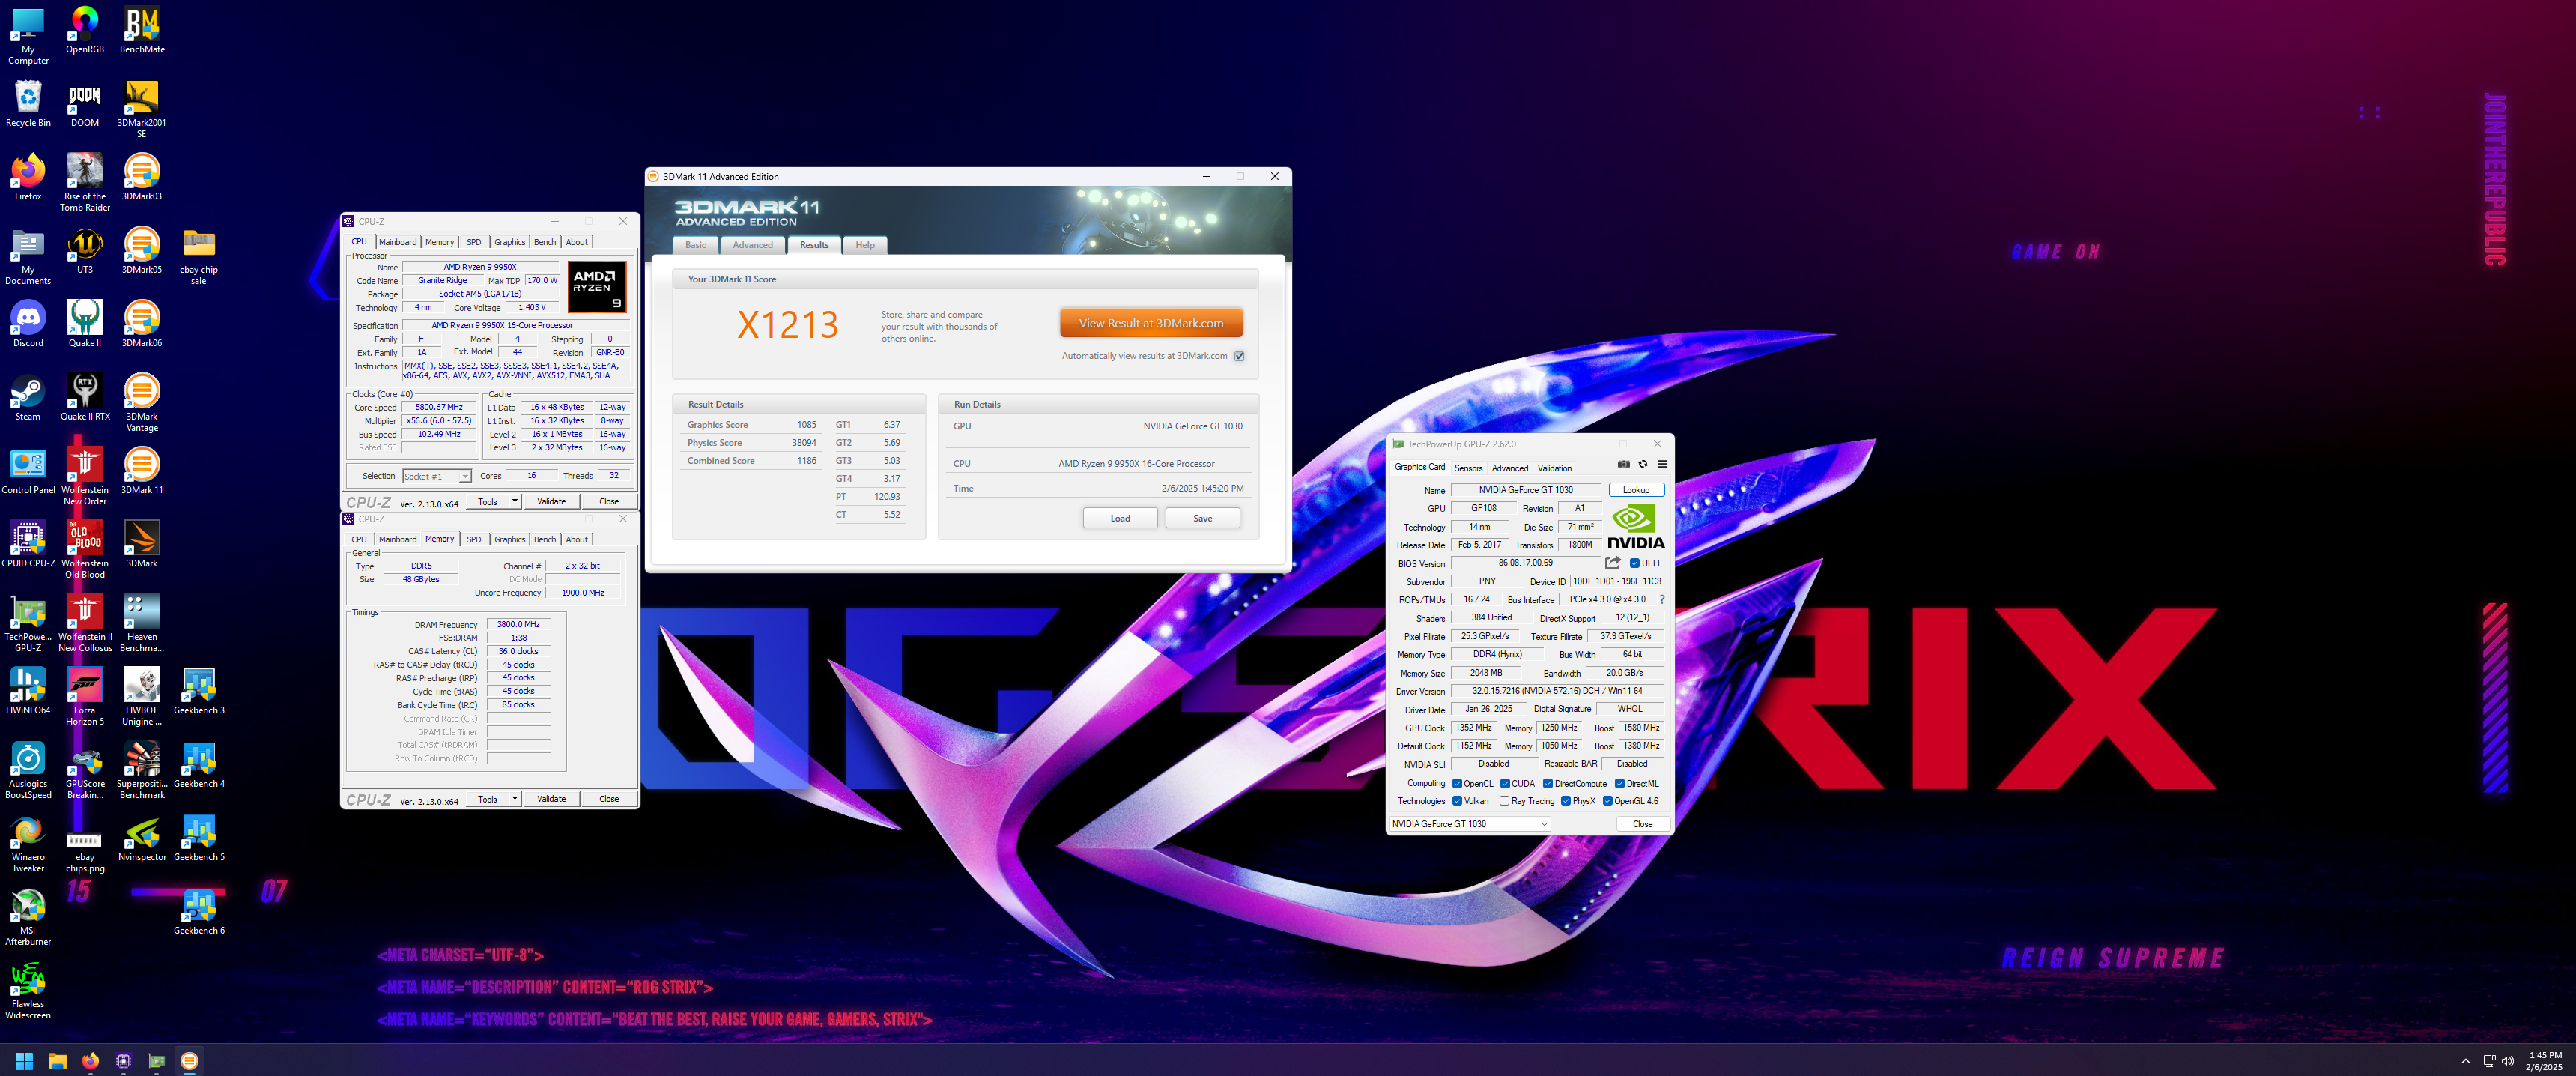This screenshot has width=2576, height=1076.
Task: Open the Forza Horizon 5 shortcut
Action: pyautogui.click(x=85, y=696)
